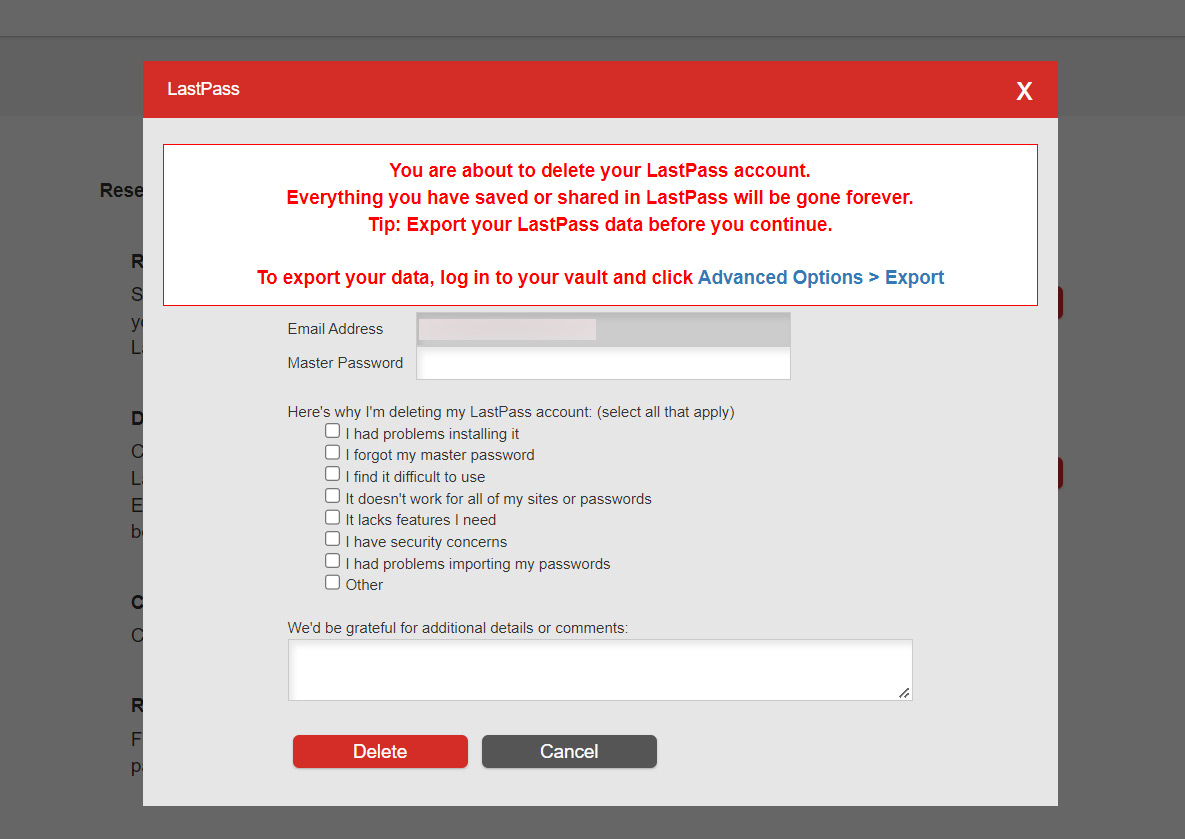Check 'It lacks features I need'
1185x839 pixels.
(333, 518)
